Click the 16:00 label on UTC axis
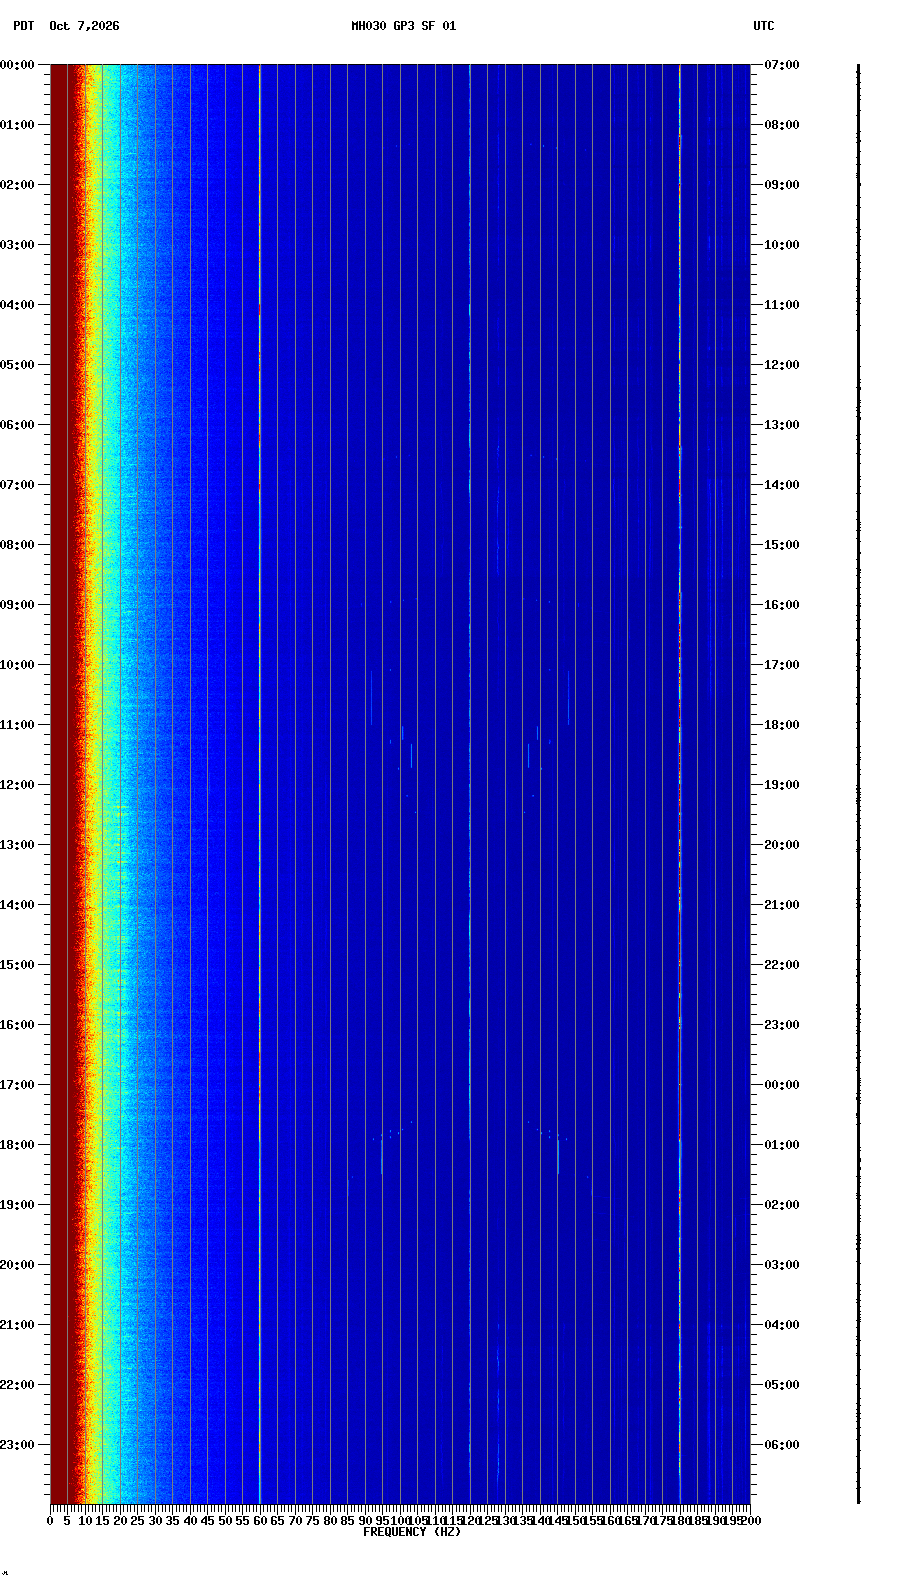Image resolution: width=902 pixels, height=1584 pixels. point(782,605)
